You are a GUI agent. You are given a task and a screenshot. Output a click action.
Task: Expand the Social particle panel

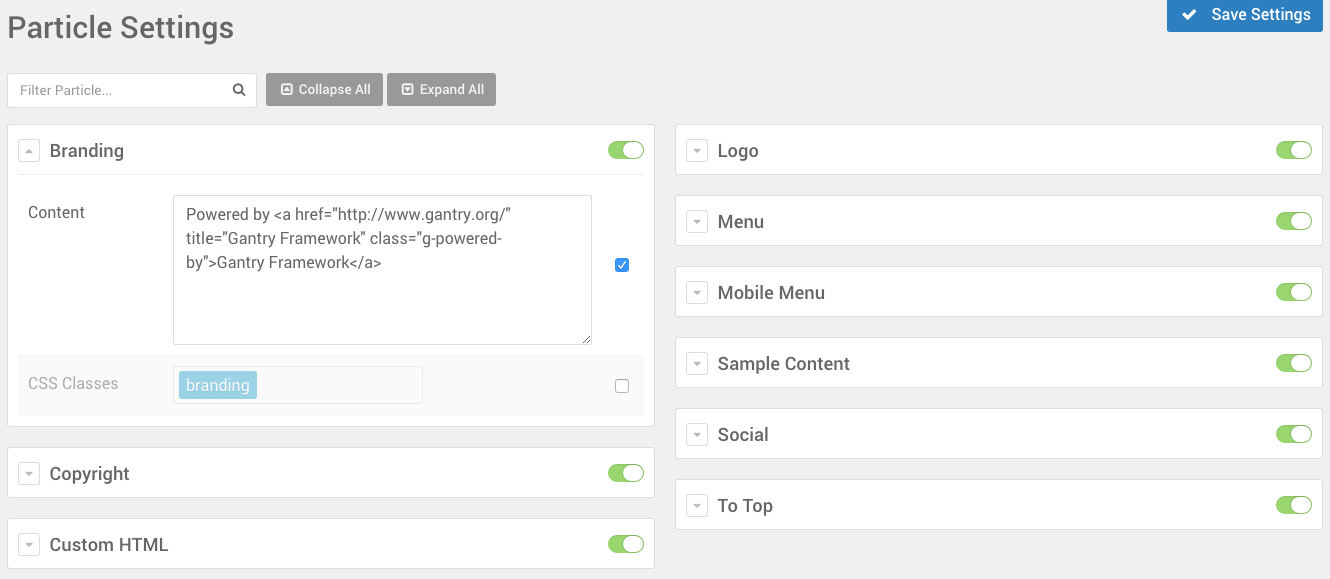coord(697,435)
